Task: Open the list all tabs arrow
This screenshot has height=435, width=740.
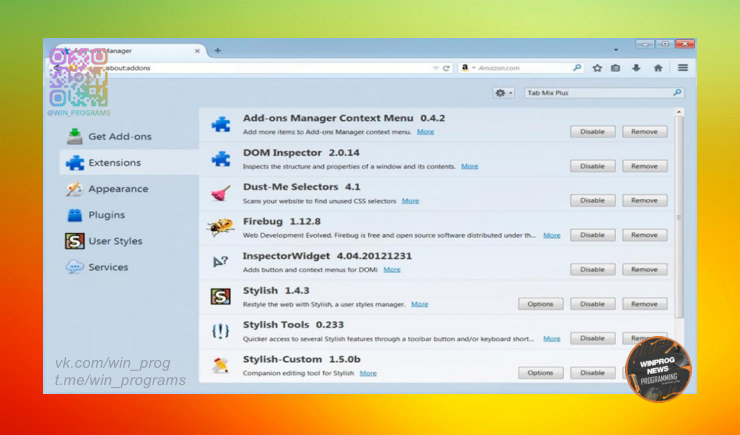Action: pyautogui.click(x=616, y=50)
